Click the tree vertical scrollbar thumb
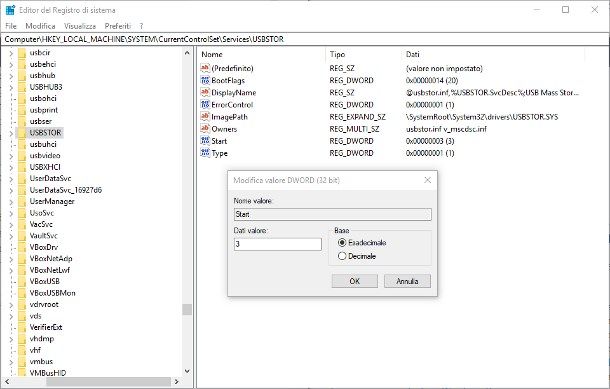610x389 pixels. point(187,309)
